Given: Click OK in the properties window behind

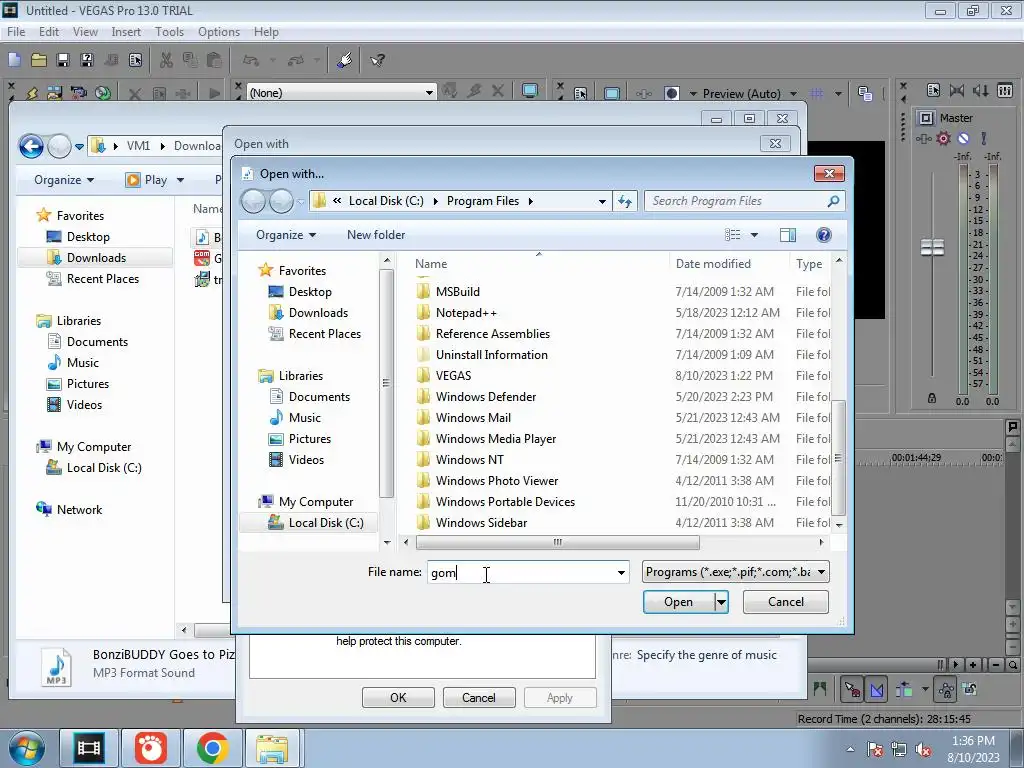Looking at the screenshot, I should 398,697.
